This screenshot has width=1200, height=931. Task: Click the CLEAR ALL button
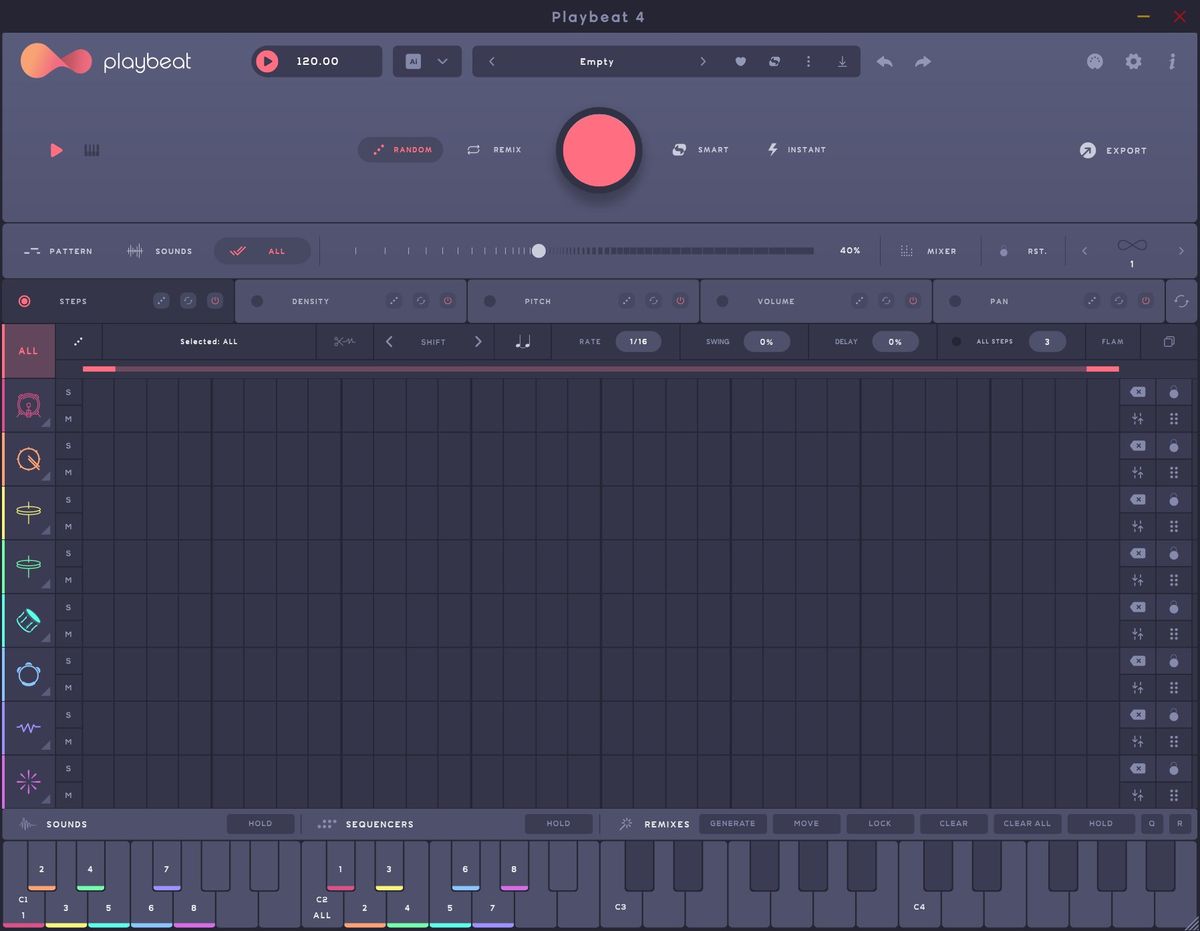(1027, 823)
